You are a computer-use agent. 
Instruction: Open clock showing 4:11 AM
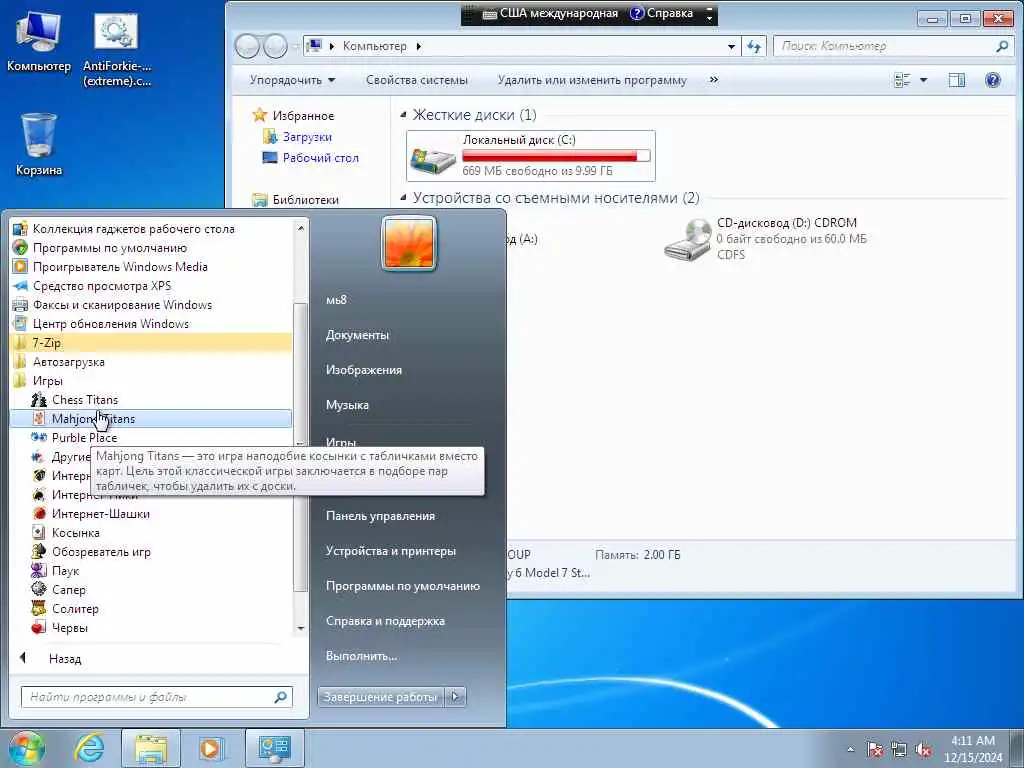point(973,749)
